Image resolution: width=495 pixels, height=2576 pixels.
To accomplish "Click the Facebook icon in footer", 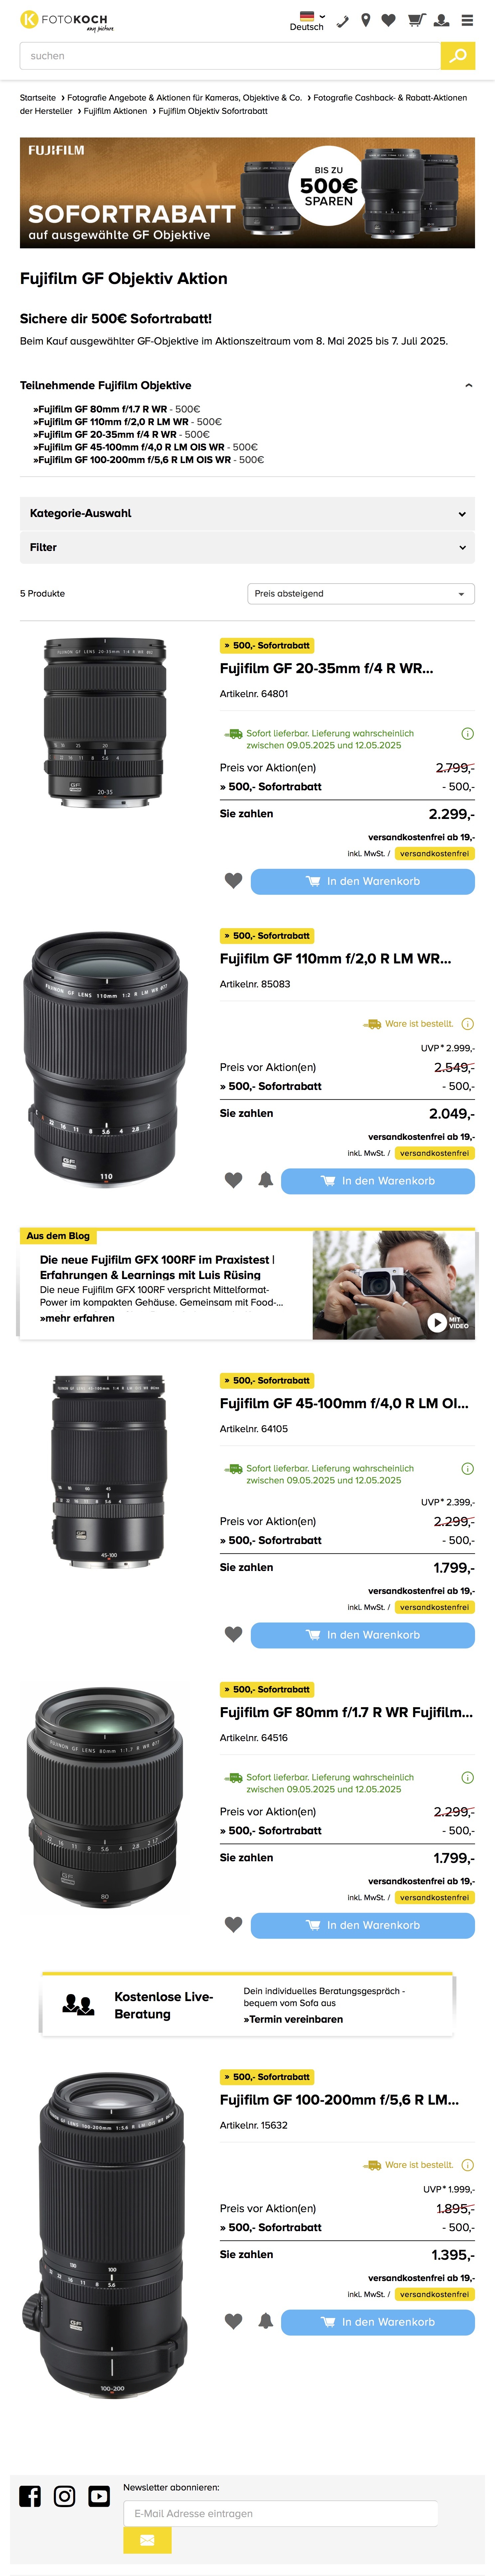I will [x=30, y=2496].
